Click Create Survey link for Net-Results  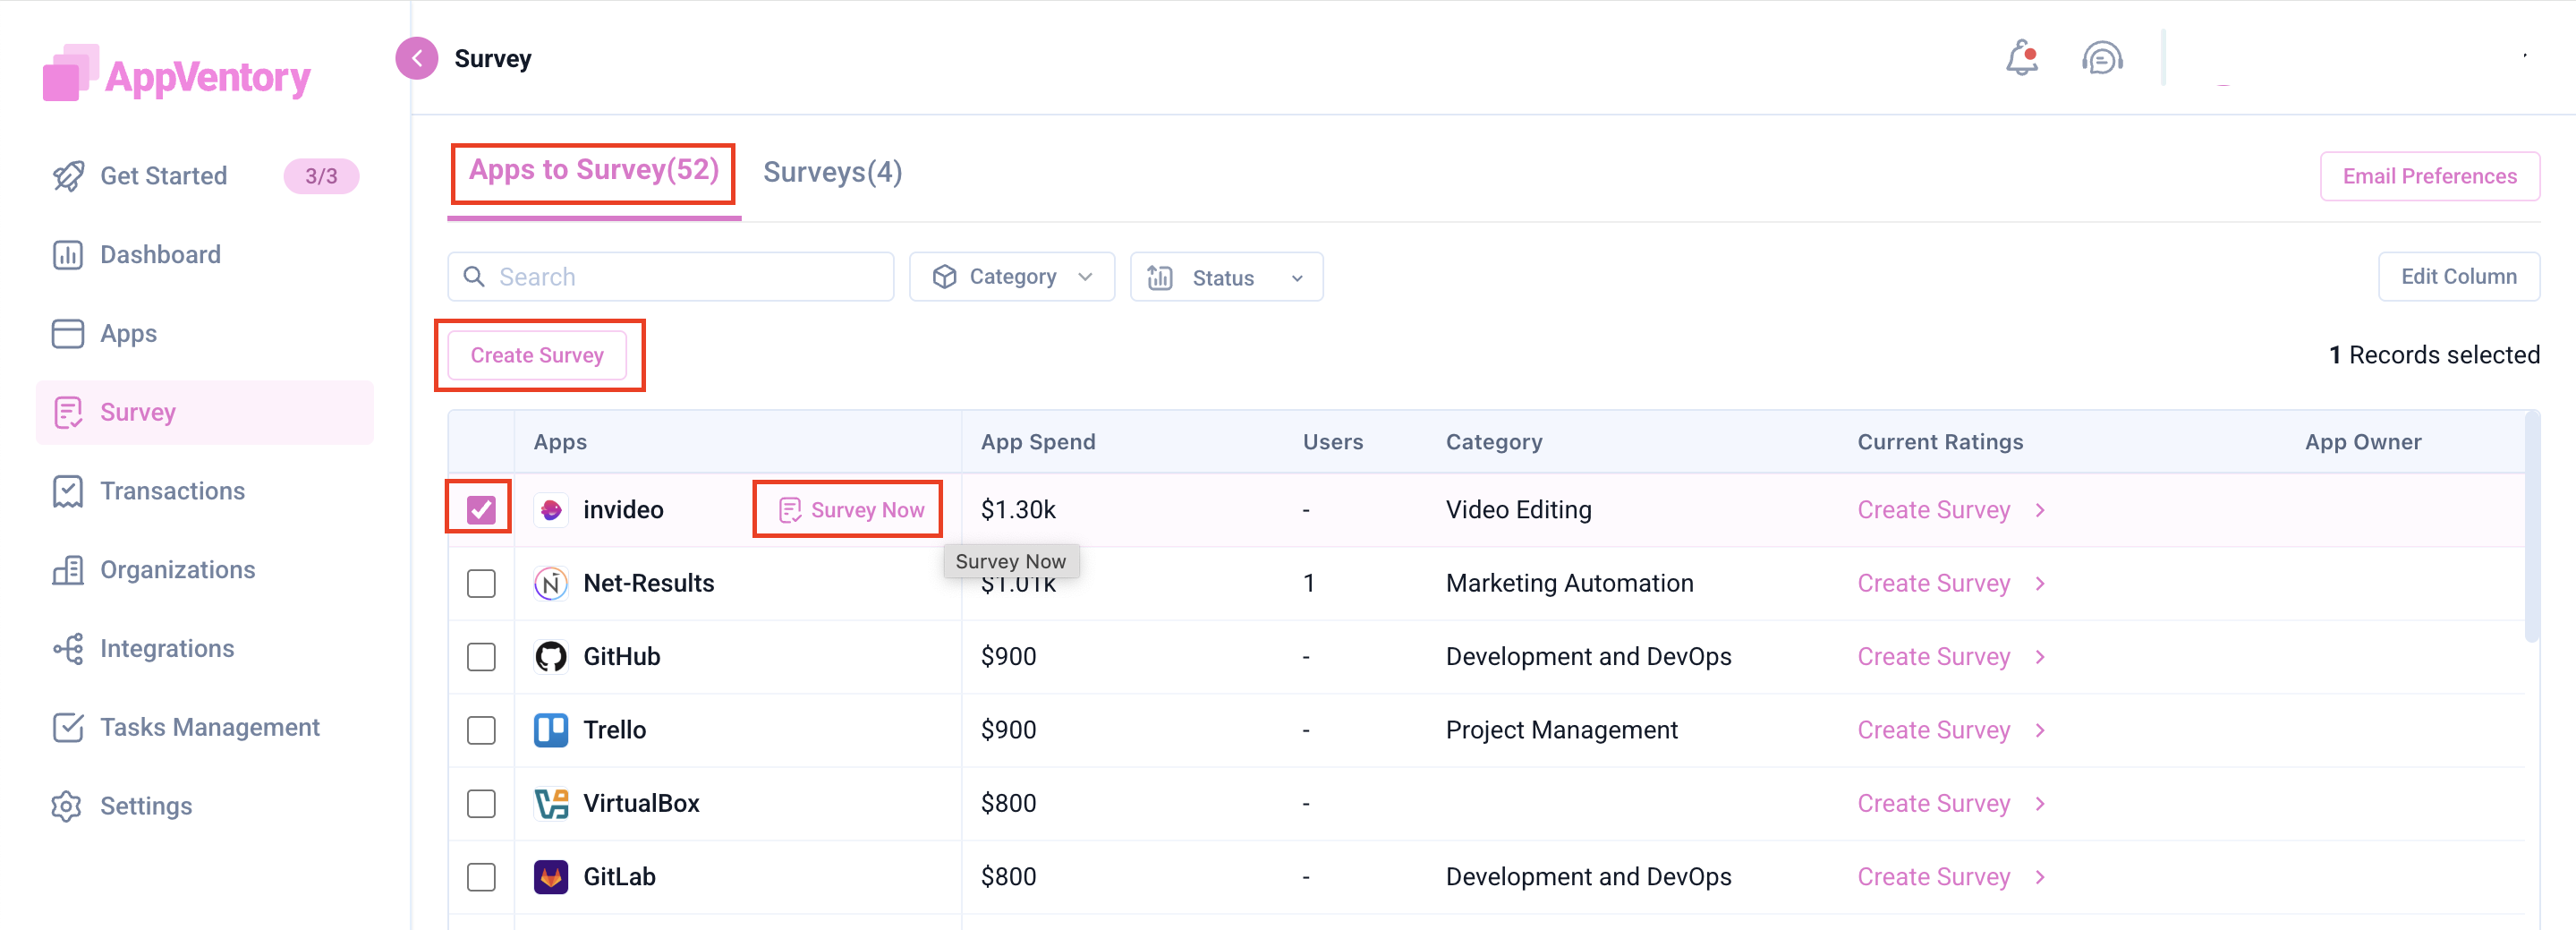pyautogui.click(x=1933, y=584)
